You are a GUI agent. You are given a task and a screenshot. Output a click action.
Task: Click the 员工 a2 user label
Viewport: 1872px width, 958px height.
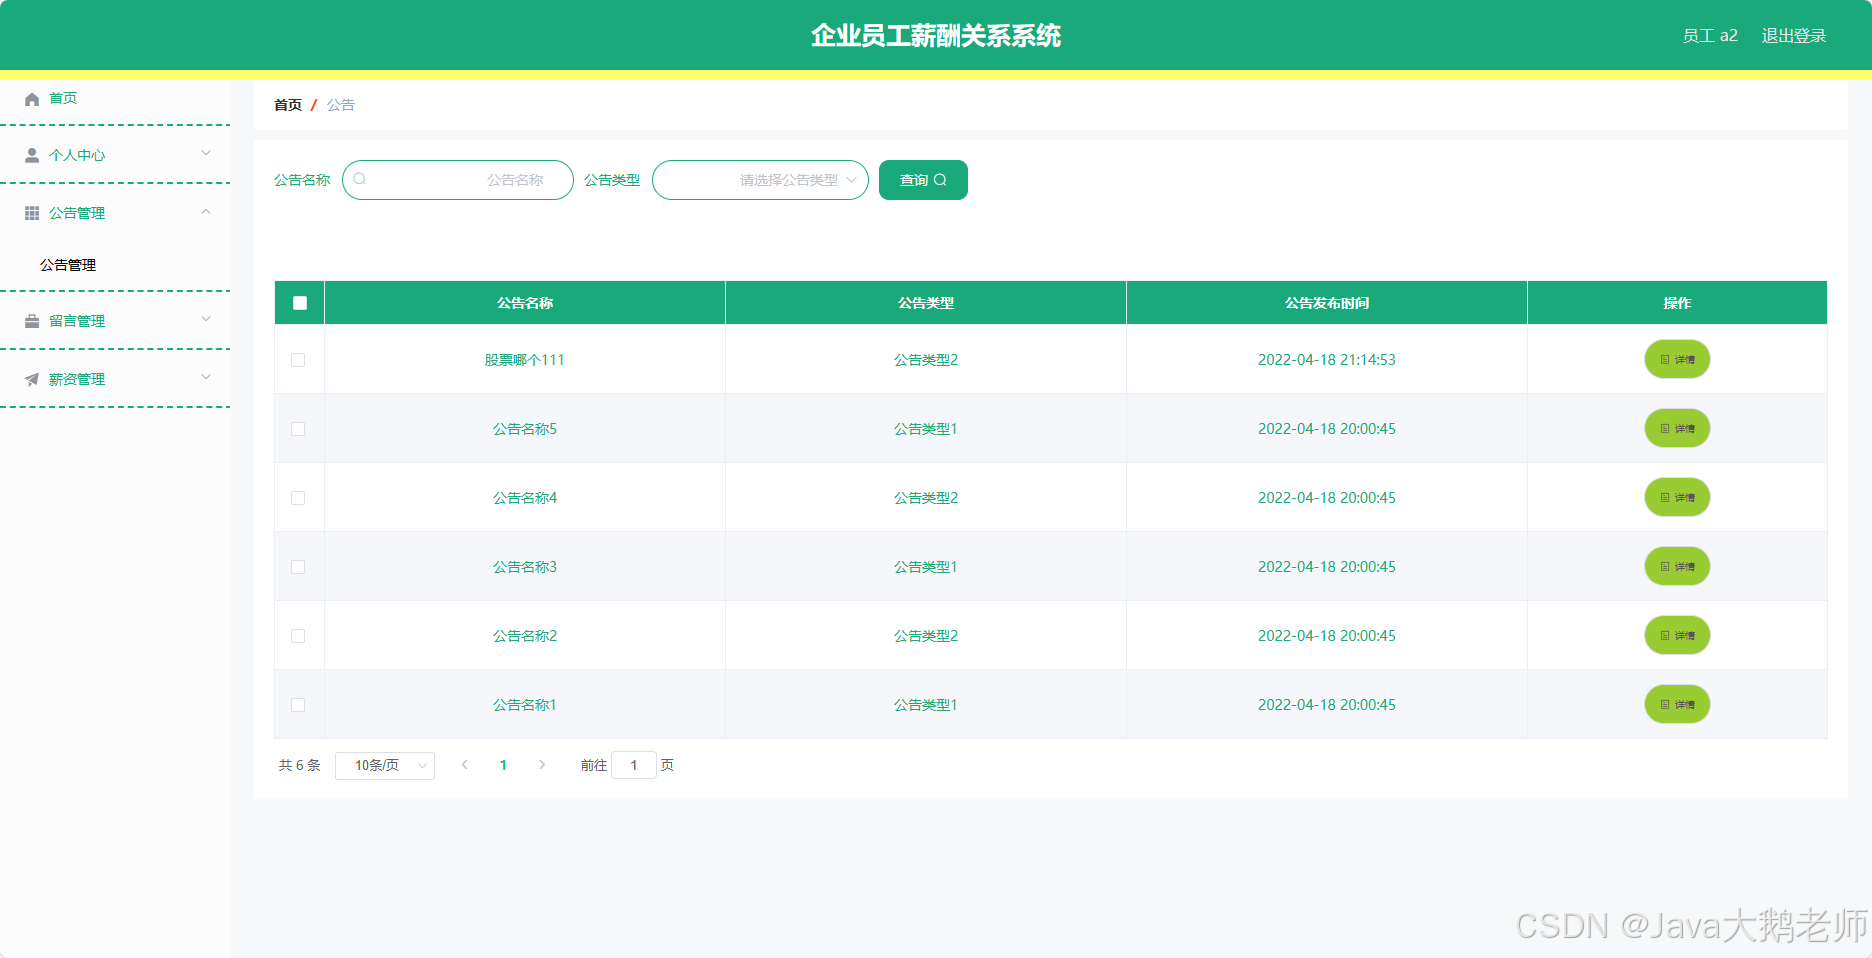pyautogui.click(x=1710, y=36)
